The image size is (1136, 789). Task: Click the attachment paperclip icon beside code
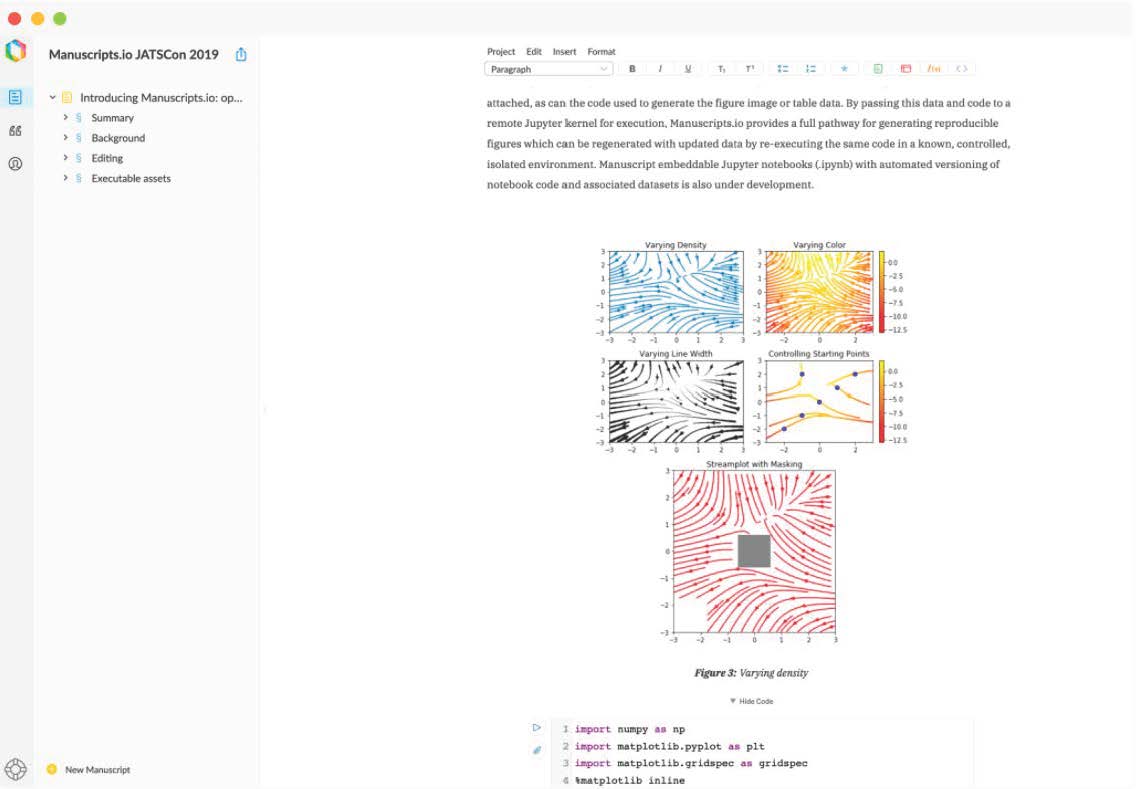tap(537, 750)
